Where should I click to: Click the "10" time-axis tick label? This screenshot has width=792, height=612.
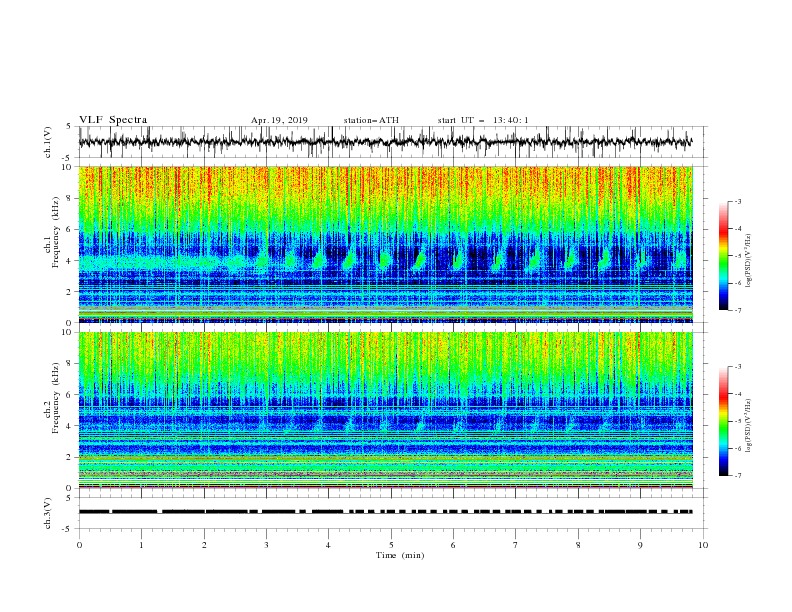tap(703, 545)
